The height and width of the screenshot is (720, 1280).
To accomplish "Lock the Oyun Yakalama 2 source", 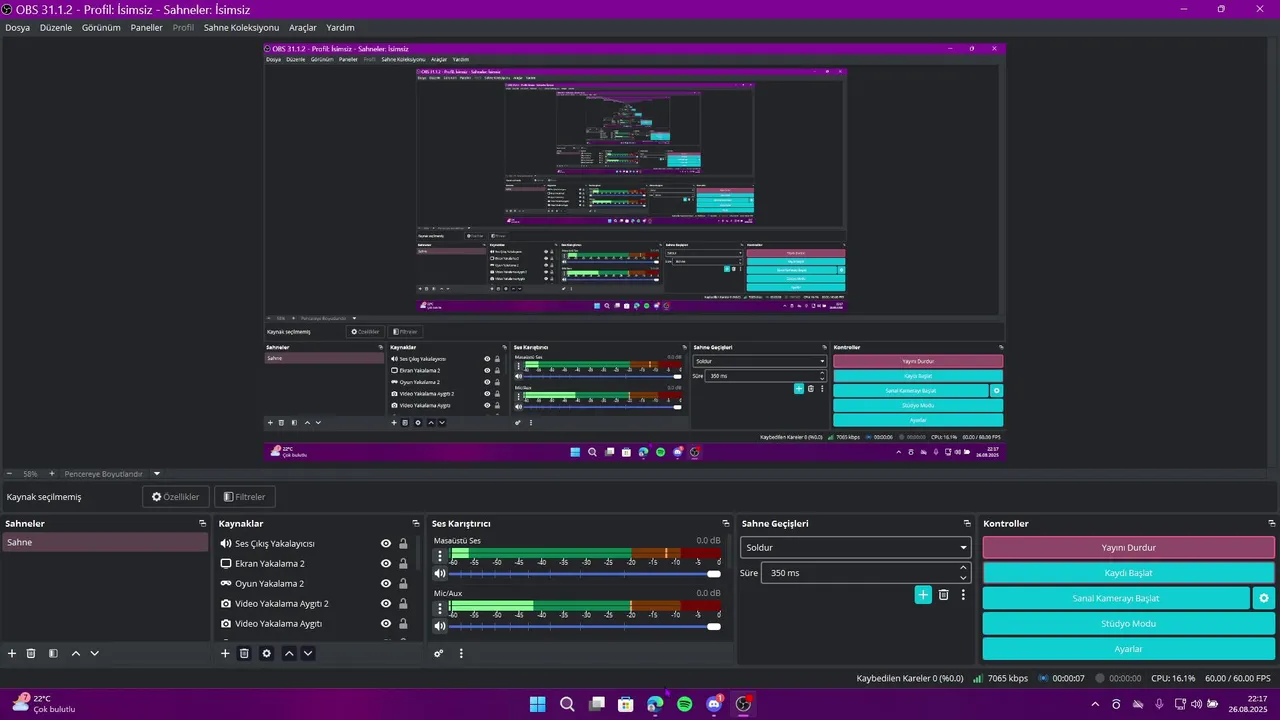I will [403, 584].
